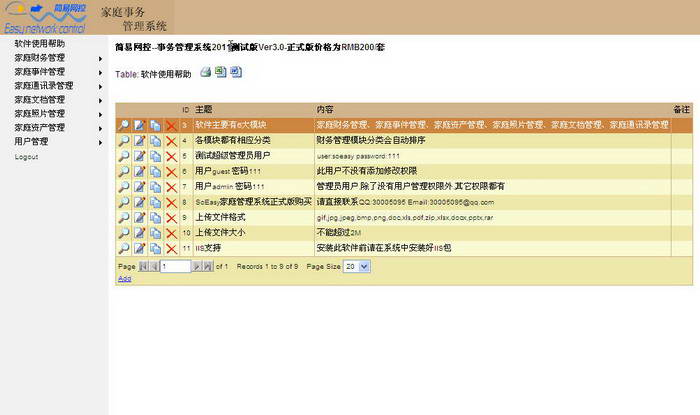The height and width of the screenshot is (415, 700).
Task: Select 家庭文档管理 menu item
Action: [40, 100]
